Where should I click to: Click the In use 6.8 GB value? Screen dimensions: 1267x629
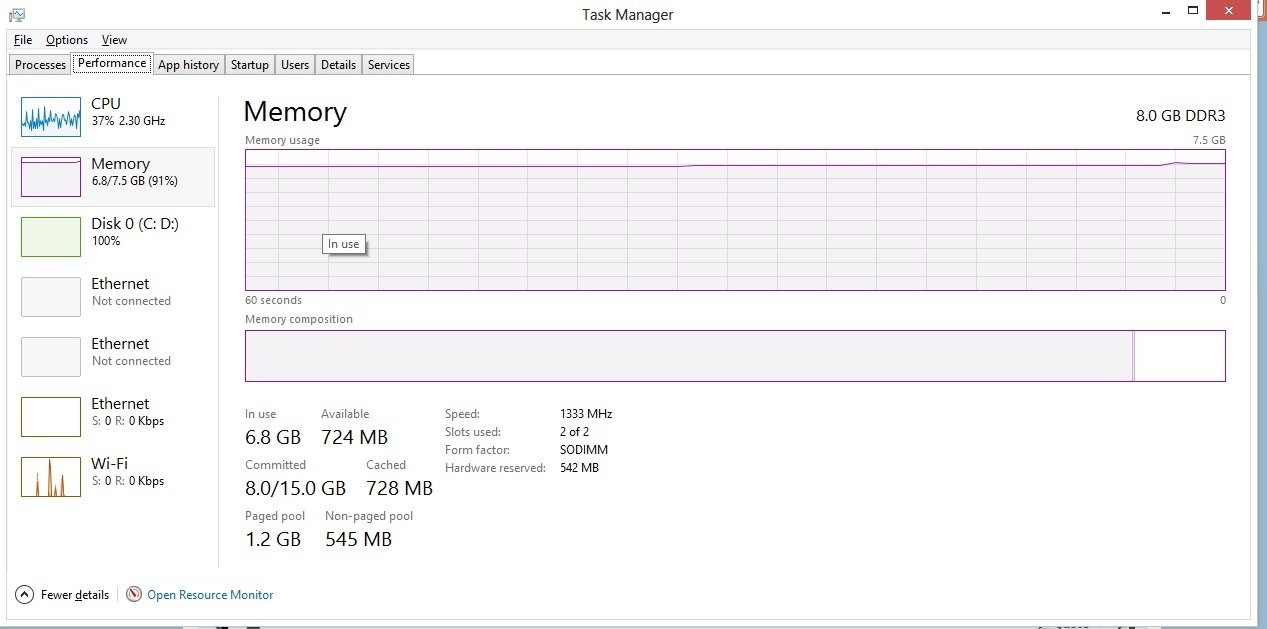coord(273,437)
